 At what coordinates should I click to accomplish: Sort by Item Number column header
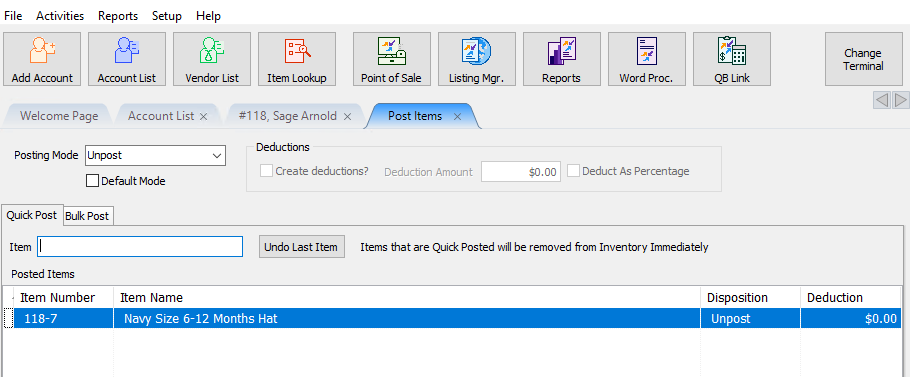(x=63, y=298)
